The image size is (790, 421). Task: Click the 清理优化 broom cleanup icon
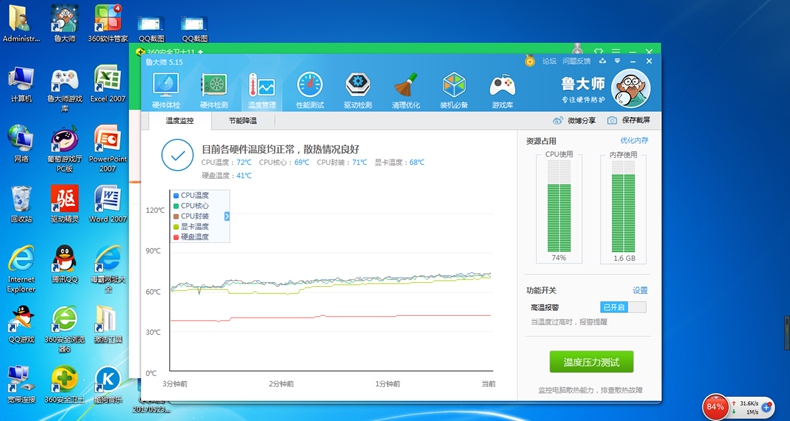click(x=406, y=87)
